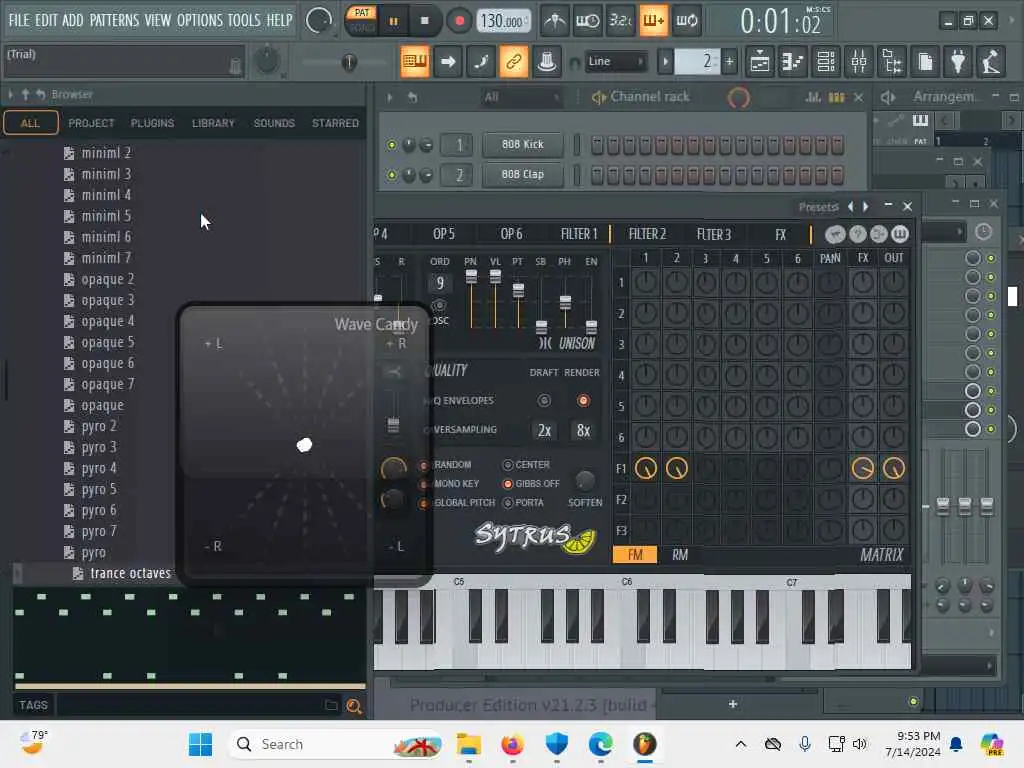Select the PLUGINS browser tab
This screenshot has height=768, width=1024.
[152, 123]
